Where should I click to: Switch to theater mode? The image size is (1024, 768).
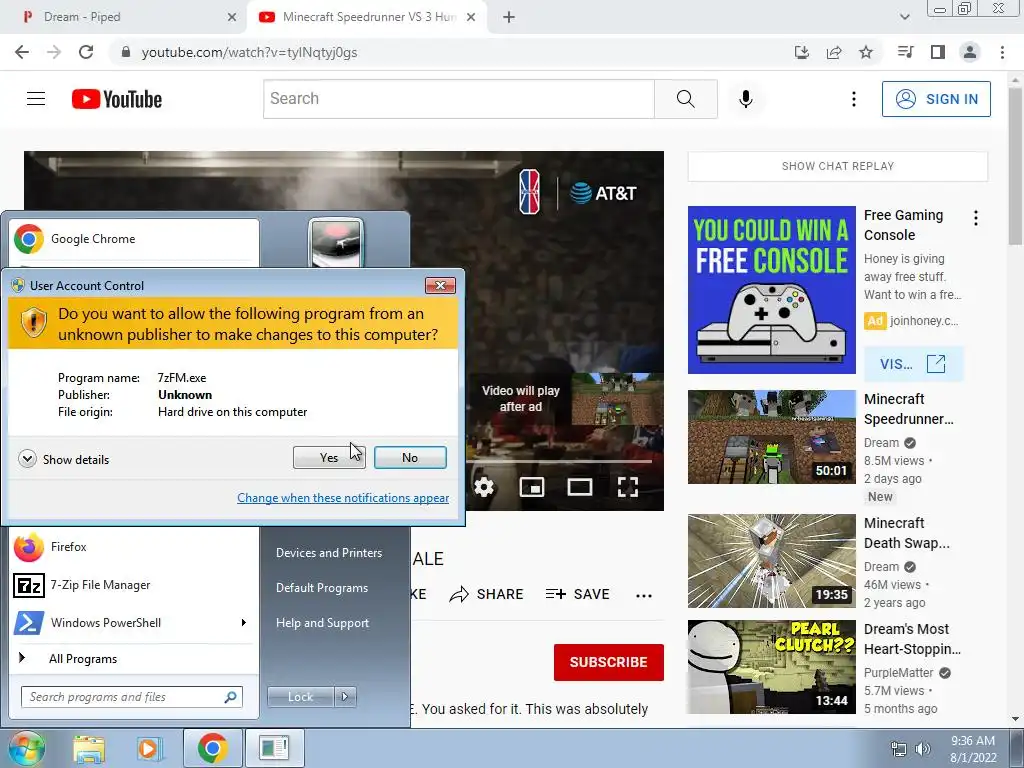pyautogui.click(x=580, y=487)
